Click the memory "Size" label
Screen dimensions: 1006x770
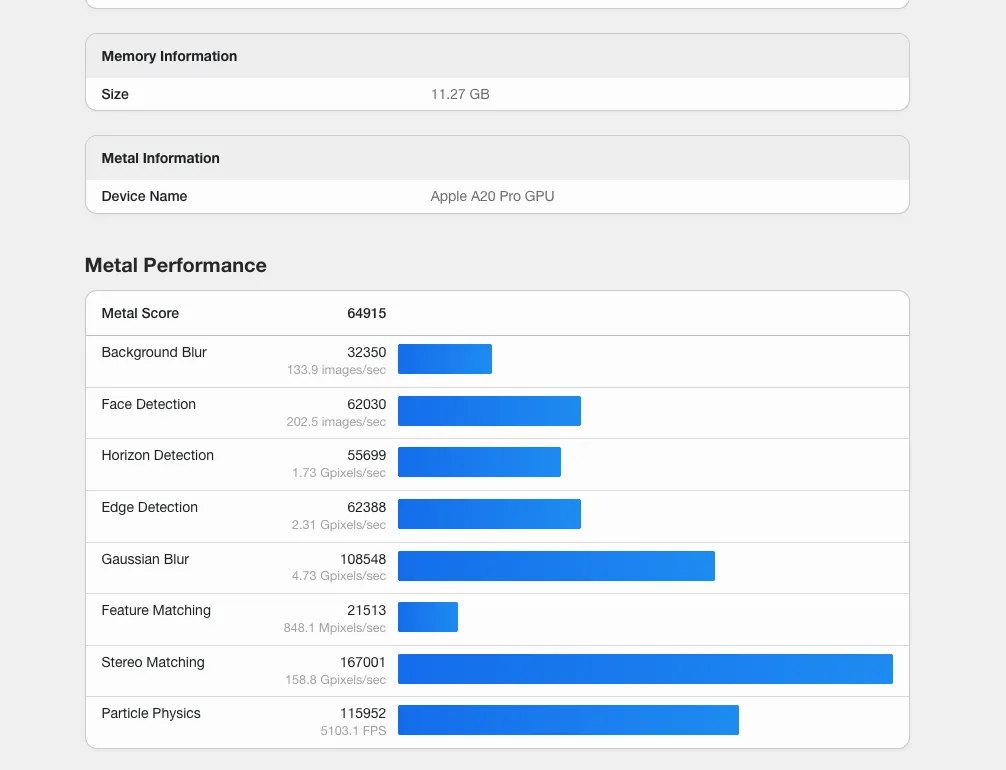point(115,94)
